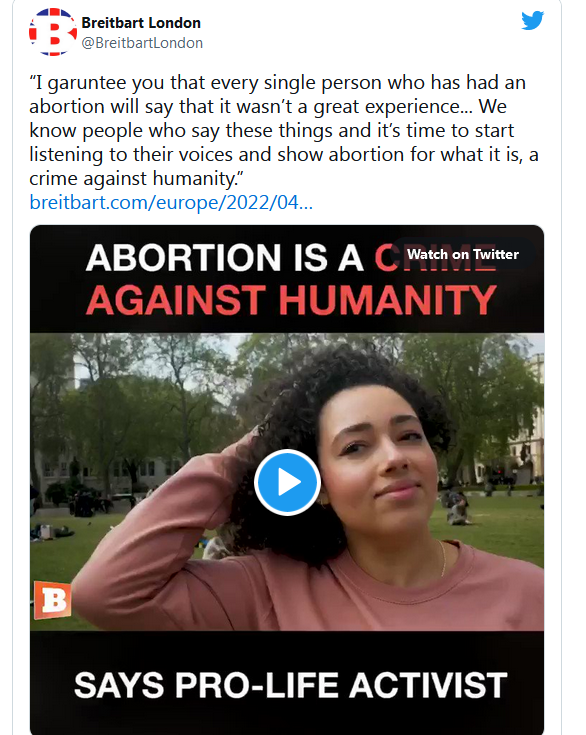
Task: Click the "ABORTION IS A" white headline text
Action: click(225, 258)
